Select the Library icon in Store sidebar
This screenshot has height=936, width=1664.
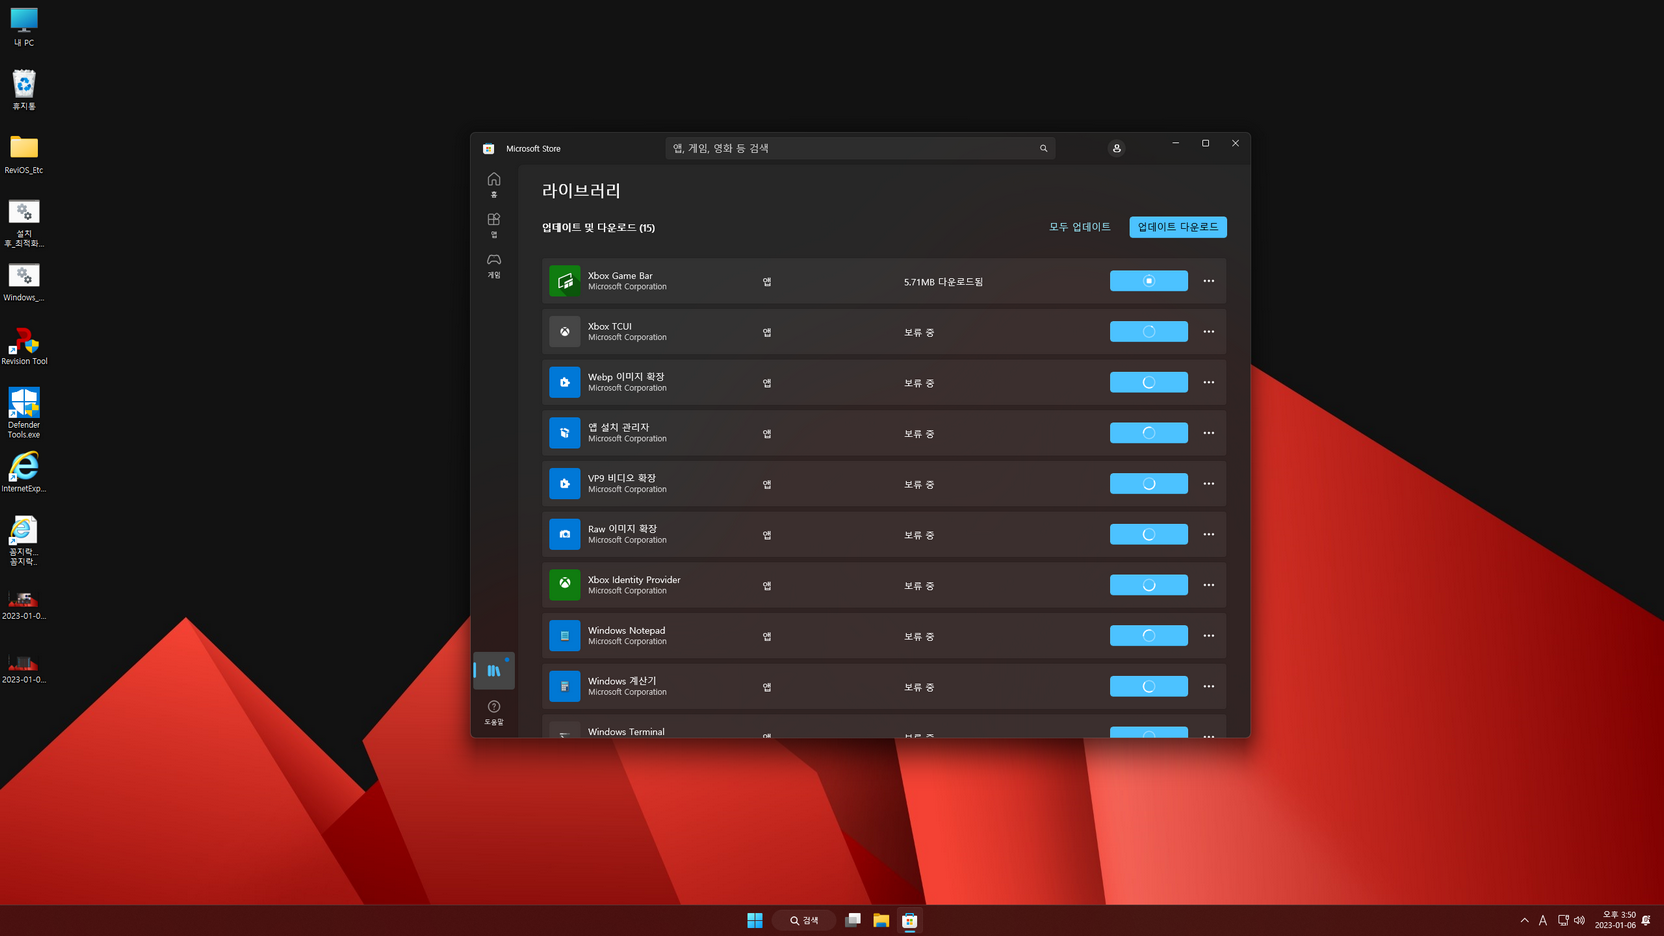pos(494,670)
